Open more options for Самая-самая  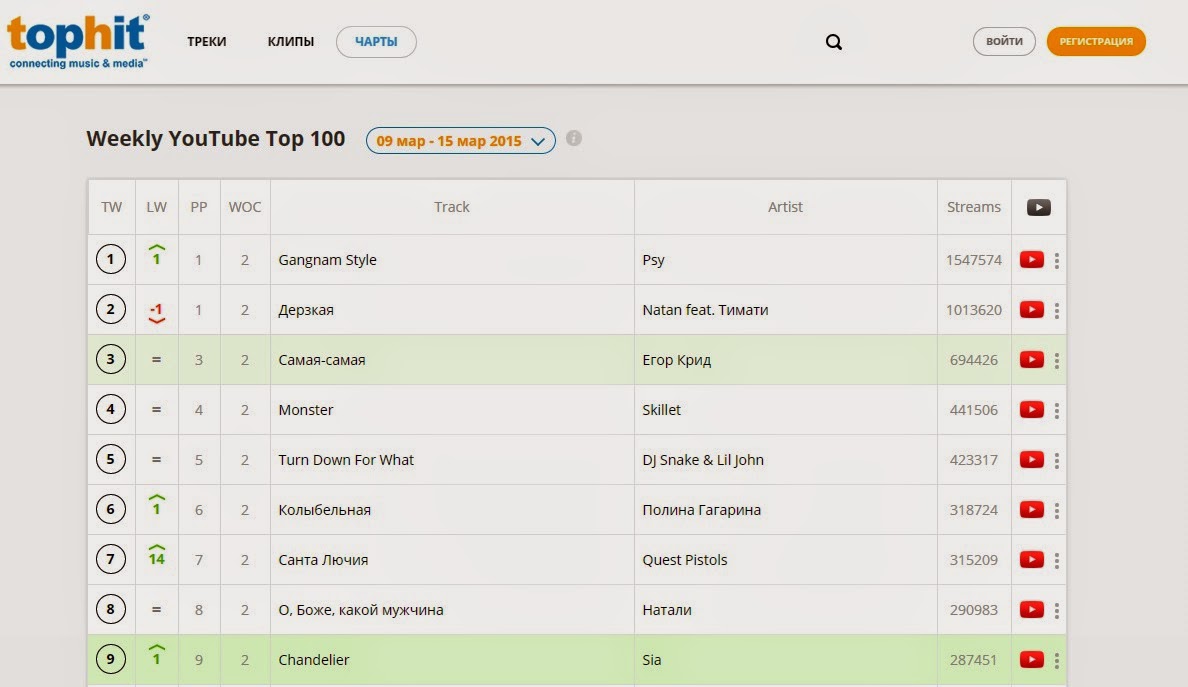1056,361
